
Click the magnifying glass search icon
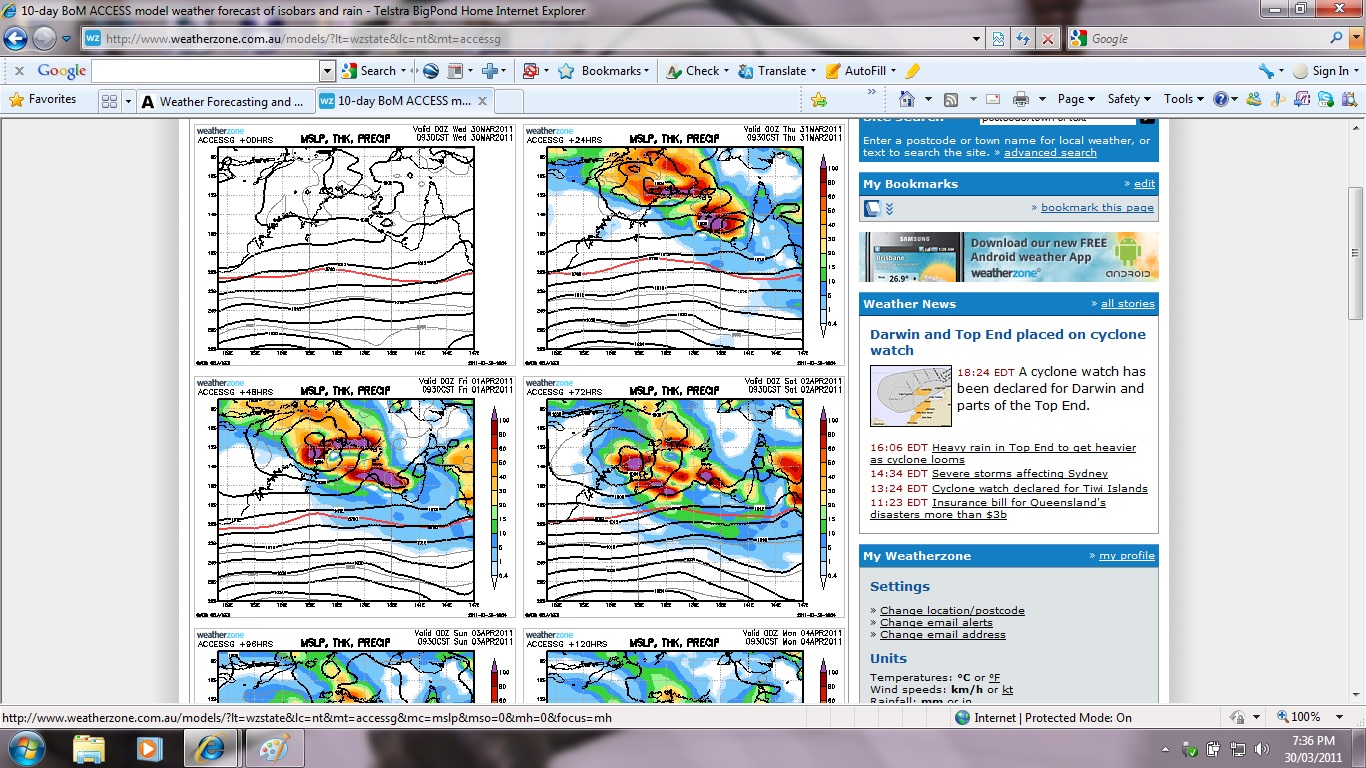1337,39
